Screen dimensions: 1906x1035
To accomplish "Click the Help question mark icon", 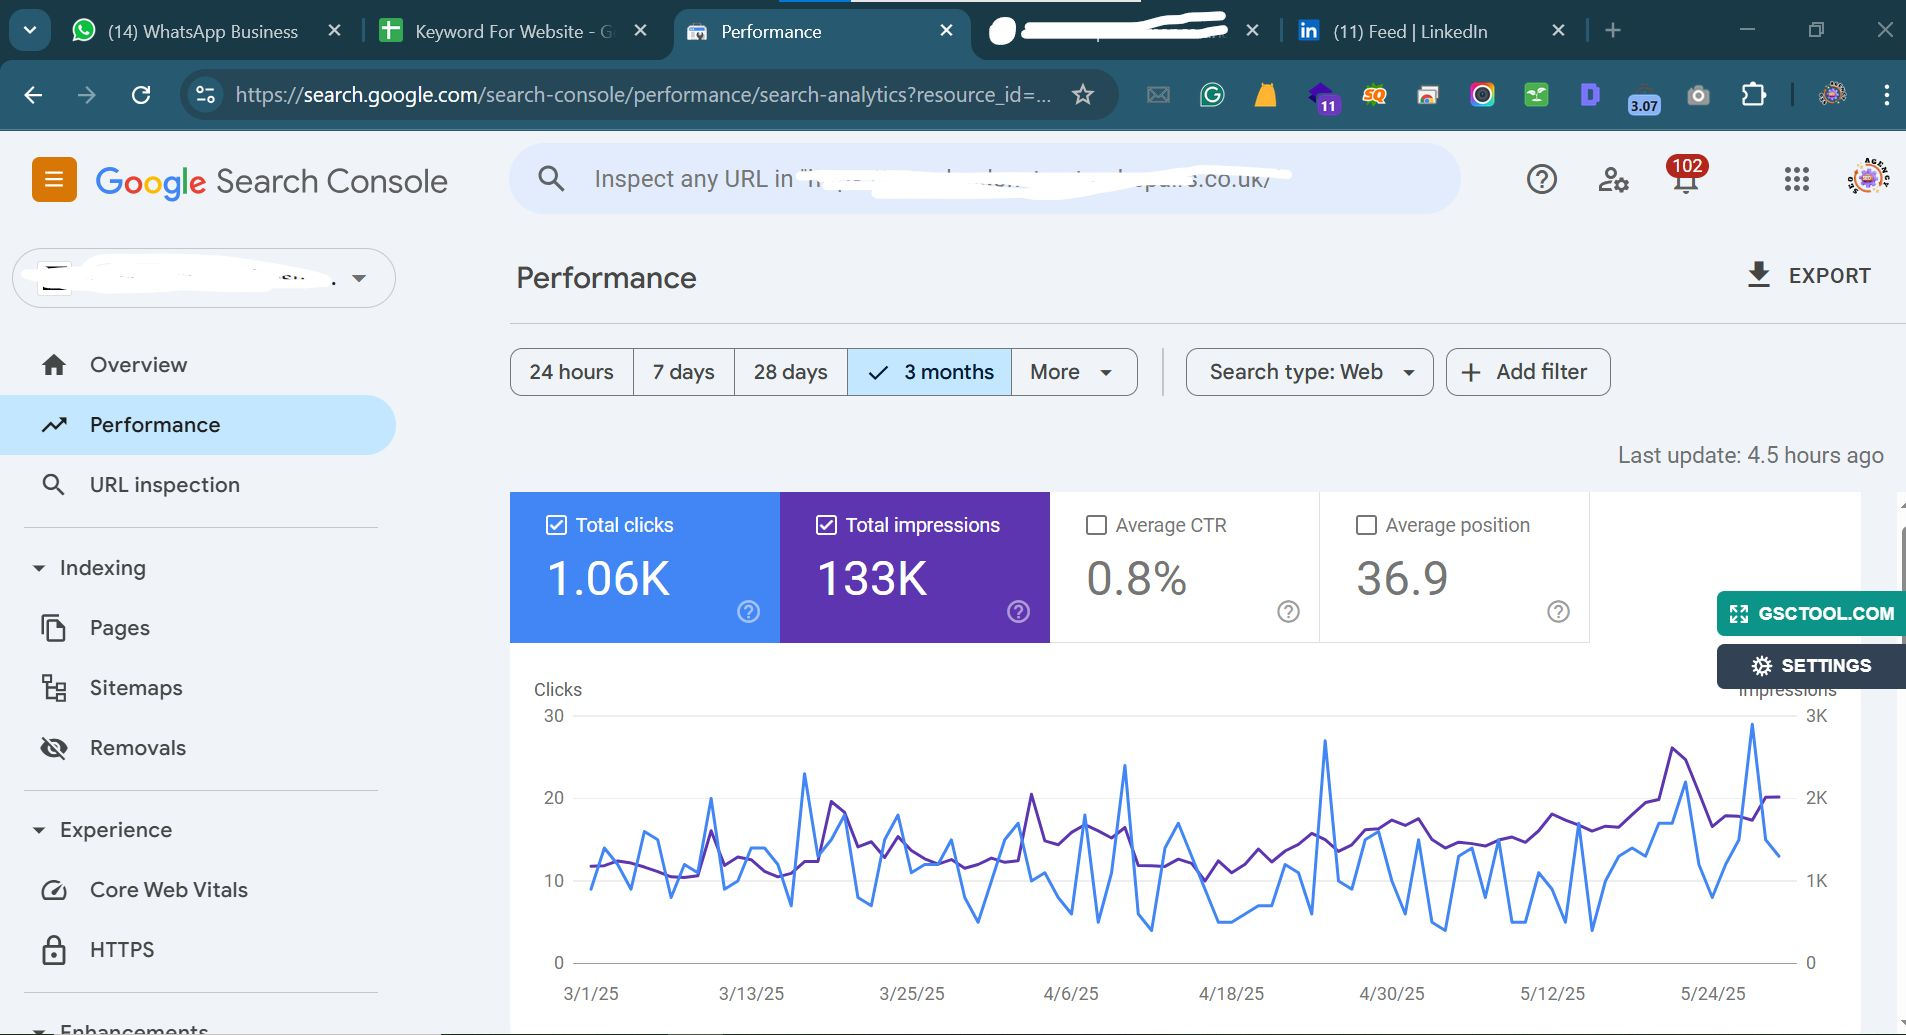I will point(1541,180).
